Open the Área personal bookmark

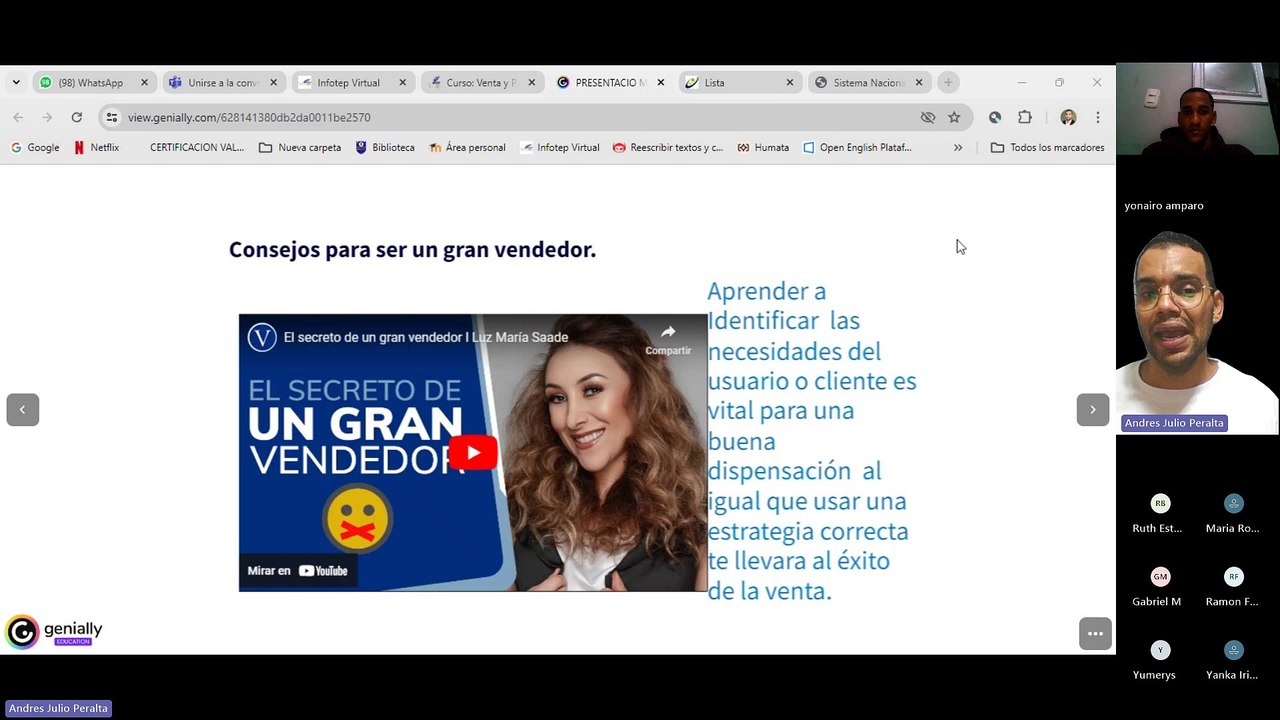(x=467, y=147)
